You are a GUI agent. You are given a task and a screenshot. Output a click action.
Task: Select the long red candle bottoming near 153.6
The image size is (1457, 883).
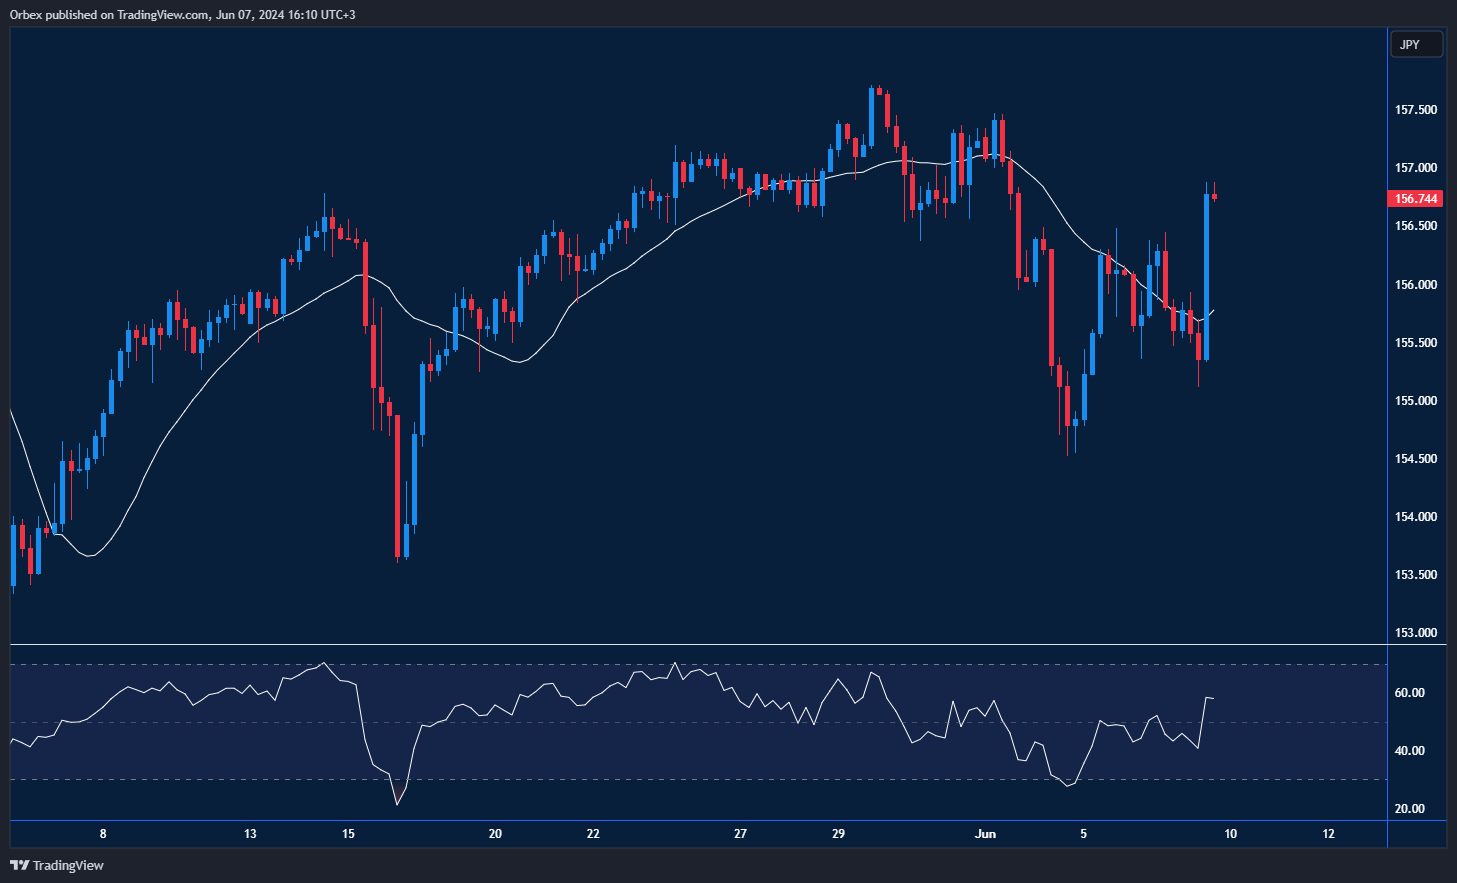coord(398,485)
